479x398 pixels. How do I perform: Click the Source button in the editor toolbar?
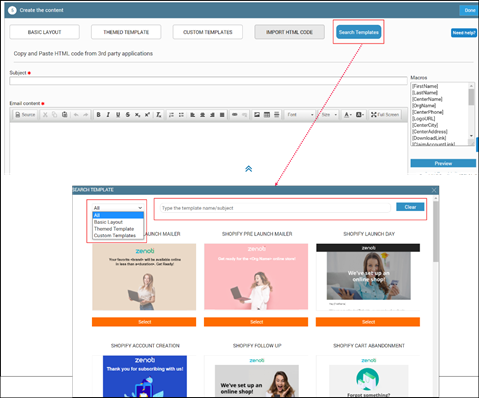(x=25, y=115)
